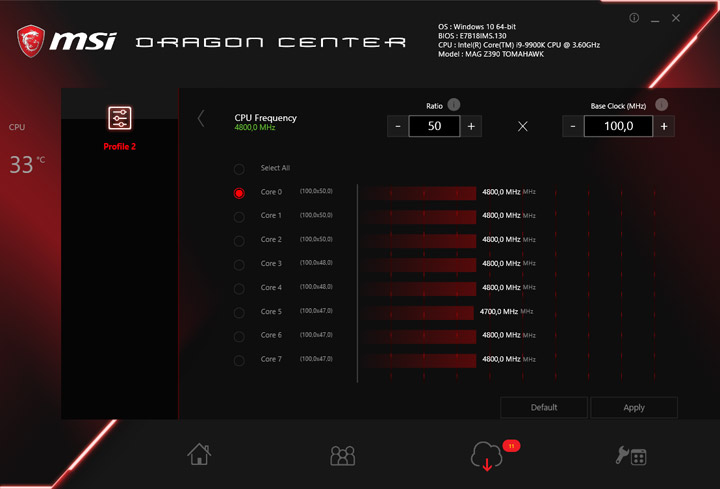Increase Base Clock with plus button
The width and height of the screenshot is (720, 489).
click(x=664, y=126)
